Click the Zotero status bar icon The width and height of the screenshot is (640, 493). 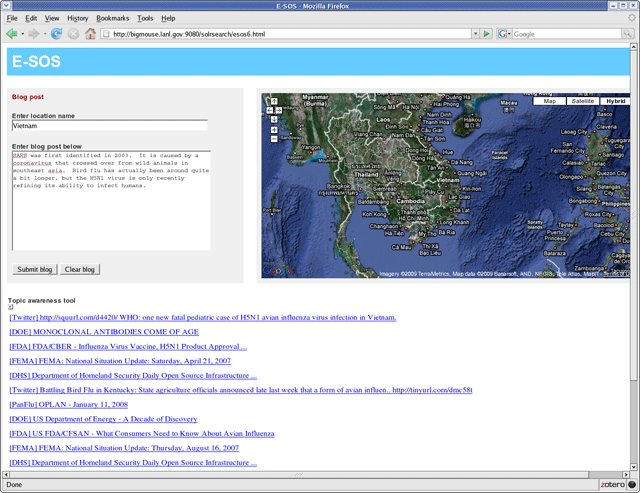coord(612,484)
